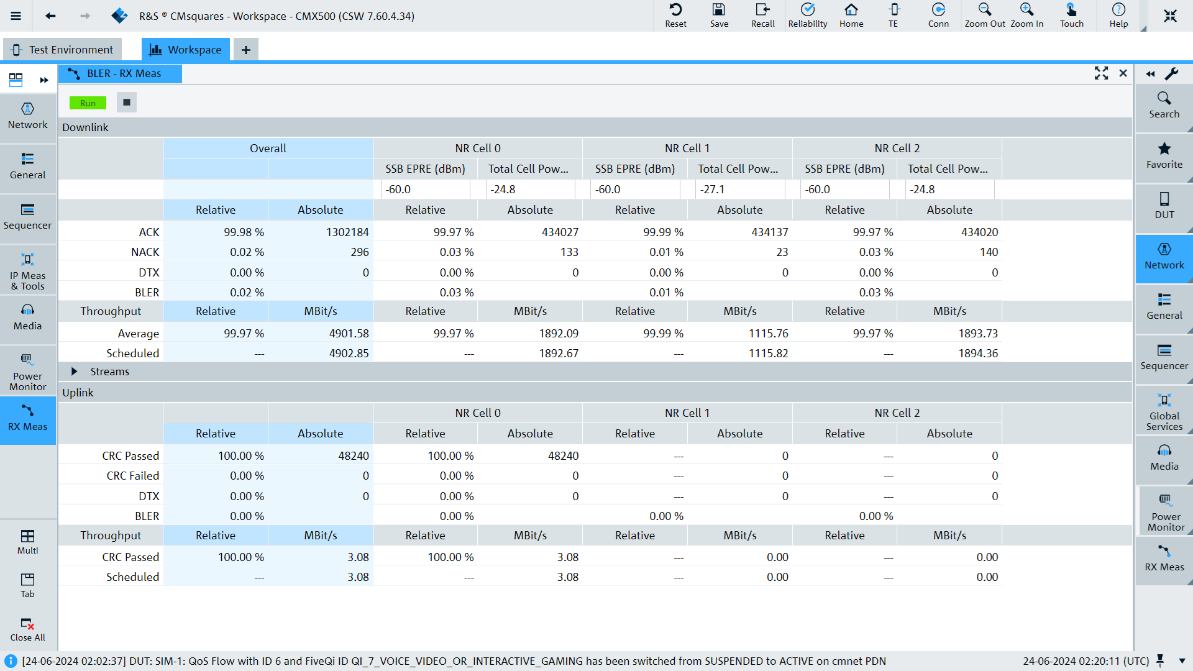Open Sequencer in the left sidebar
The width and height of the screenshot is (1193, 671).
click(x=27, y=216)
